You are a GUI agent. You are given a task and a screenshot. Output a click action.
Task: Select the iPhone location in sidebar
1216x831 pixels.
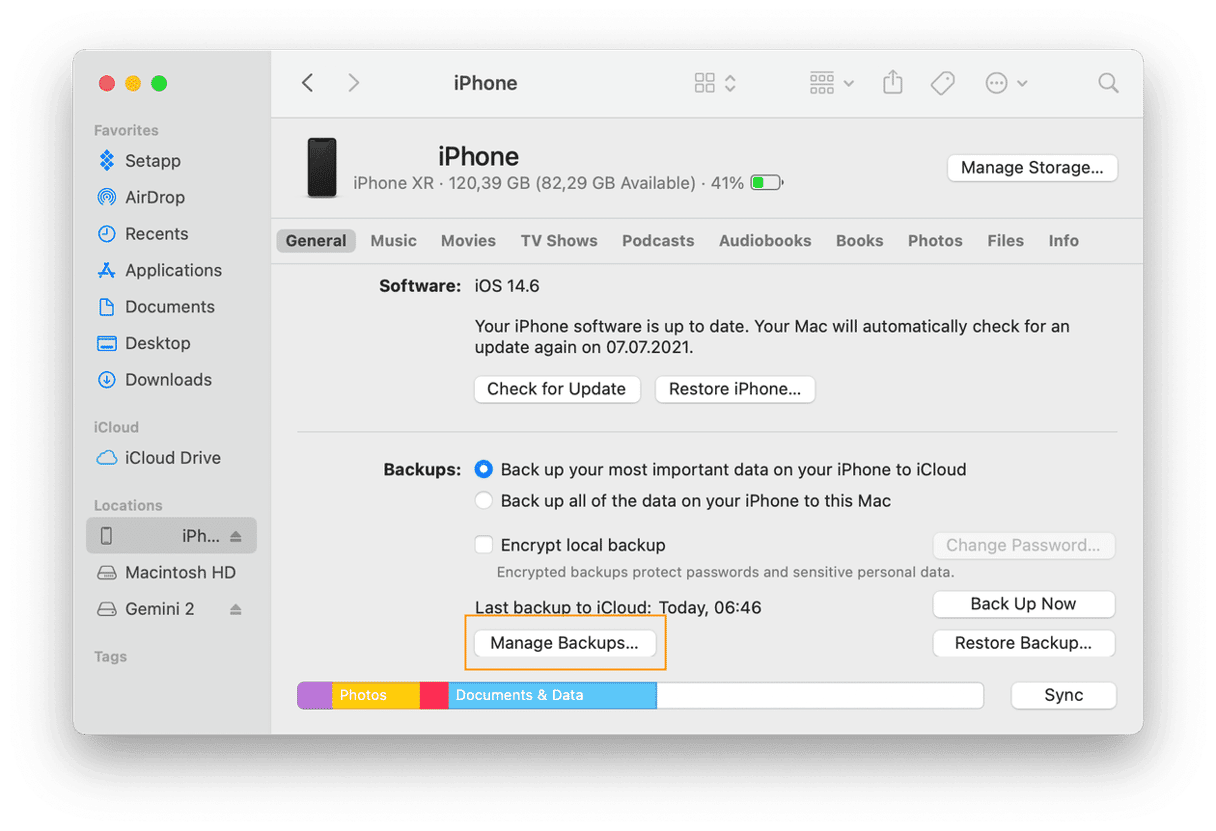click(171, 536)
